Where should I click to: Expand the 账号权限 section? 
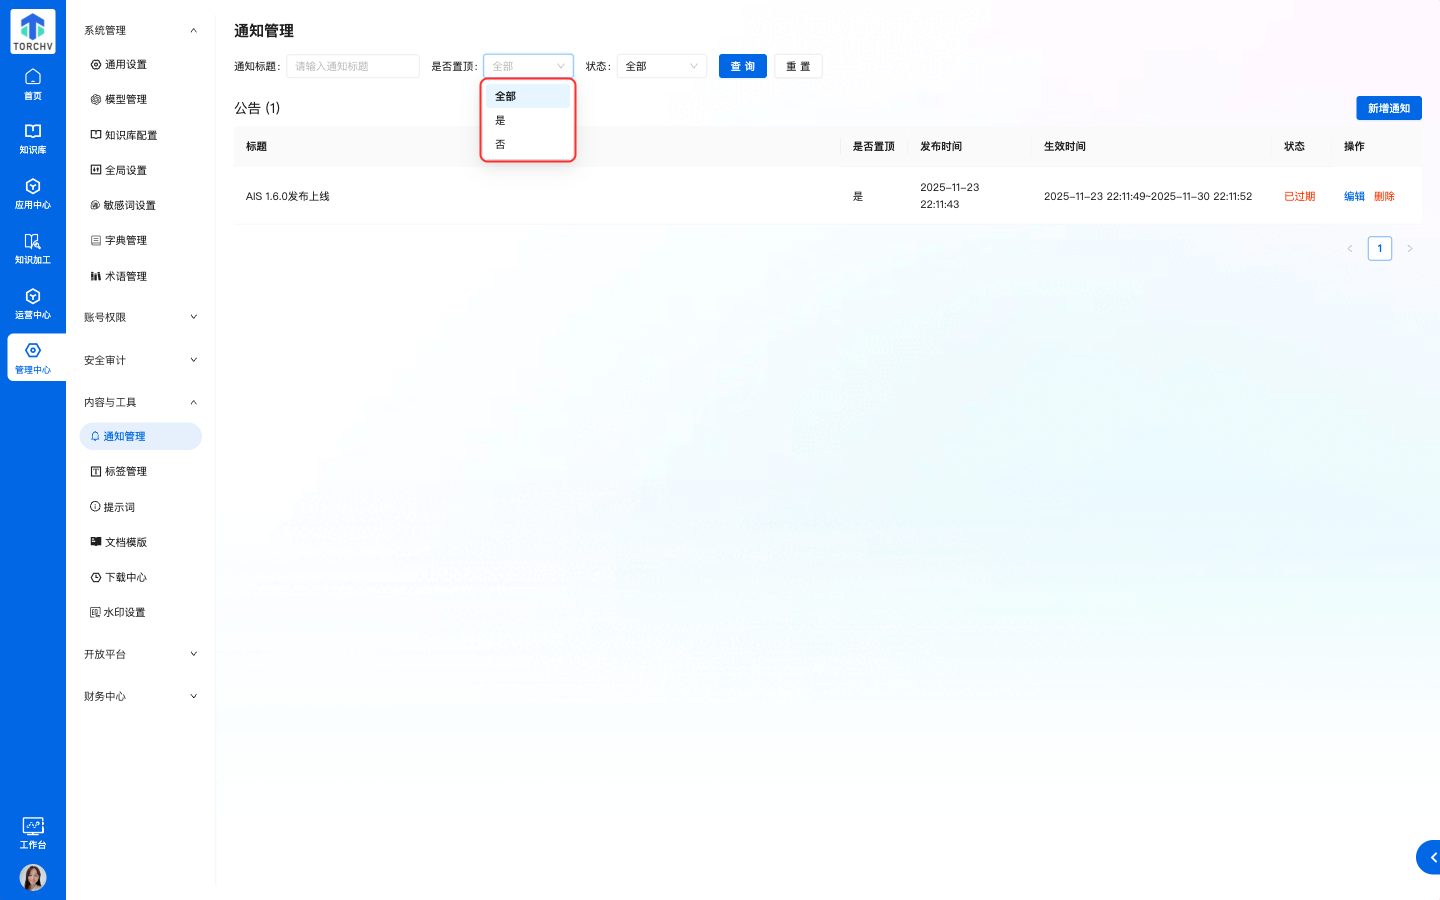point(140,316)
